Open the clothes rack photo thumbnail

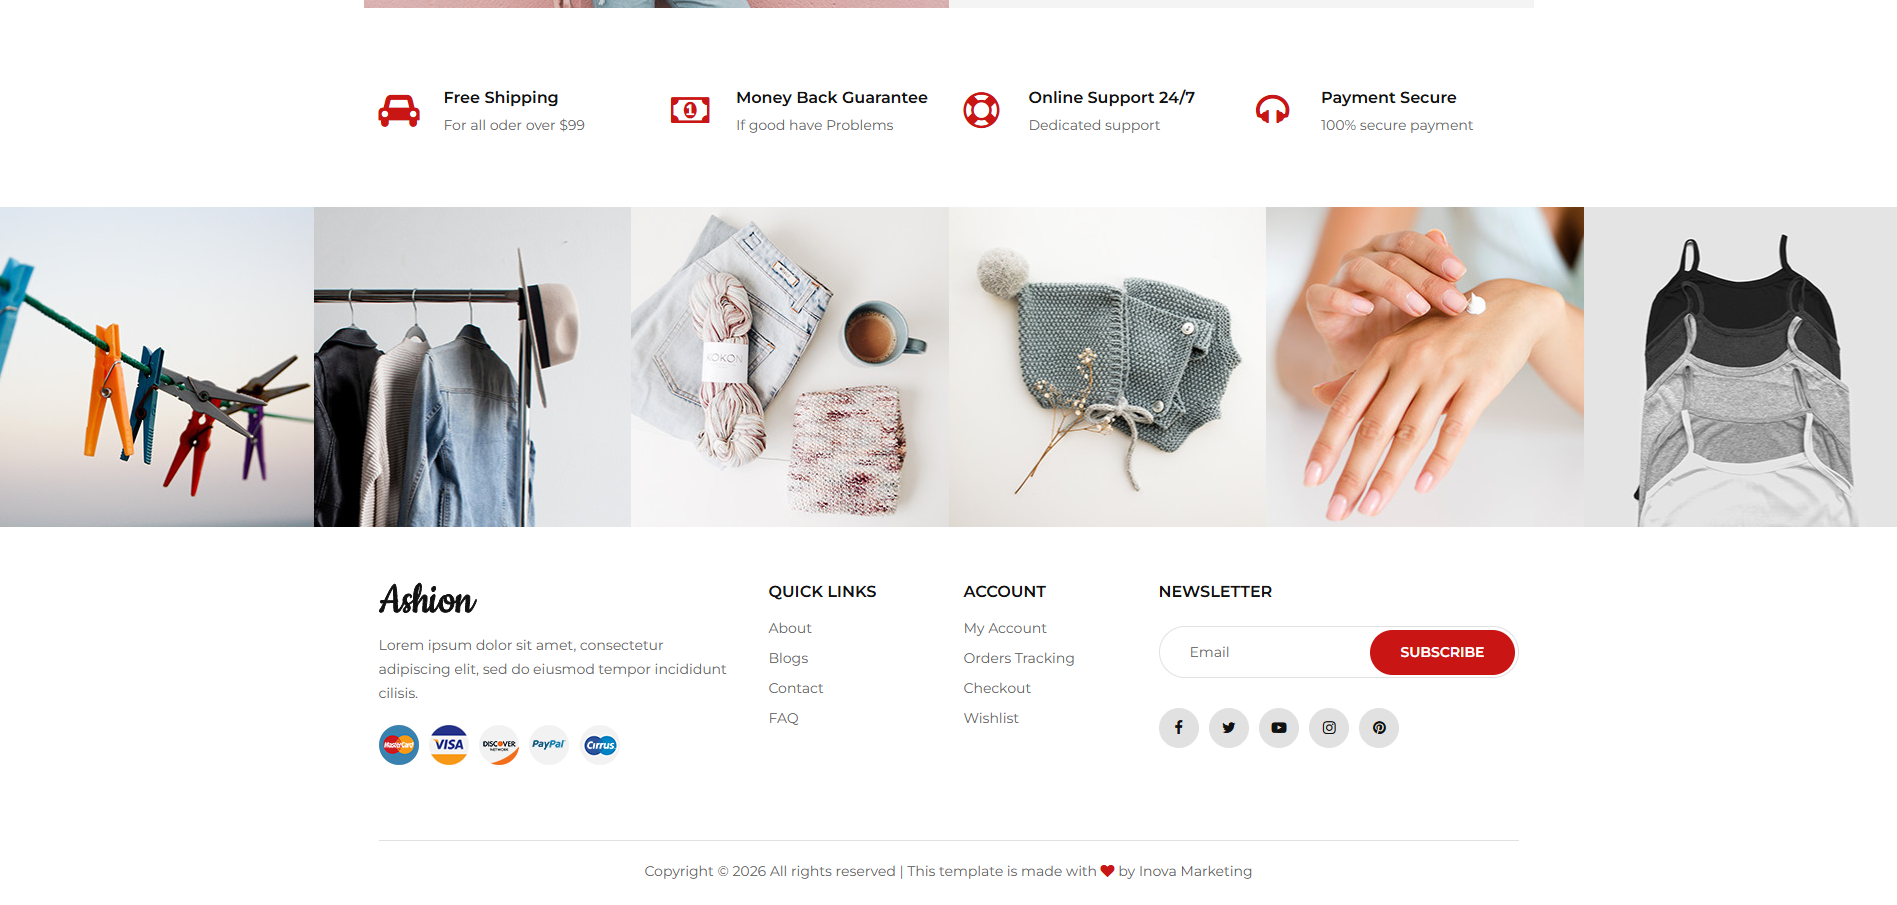(472, 367)
